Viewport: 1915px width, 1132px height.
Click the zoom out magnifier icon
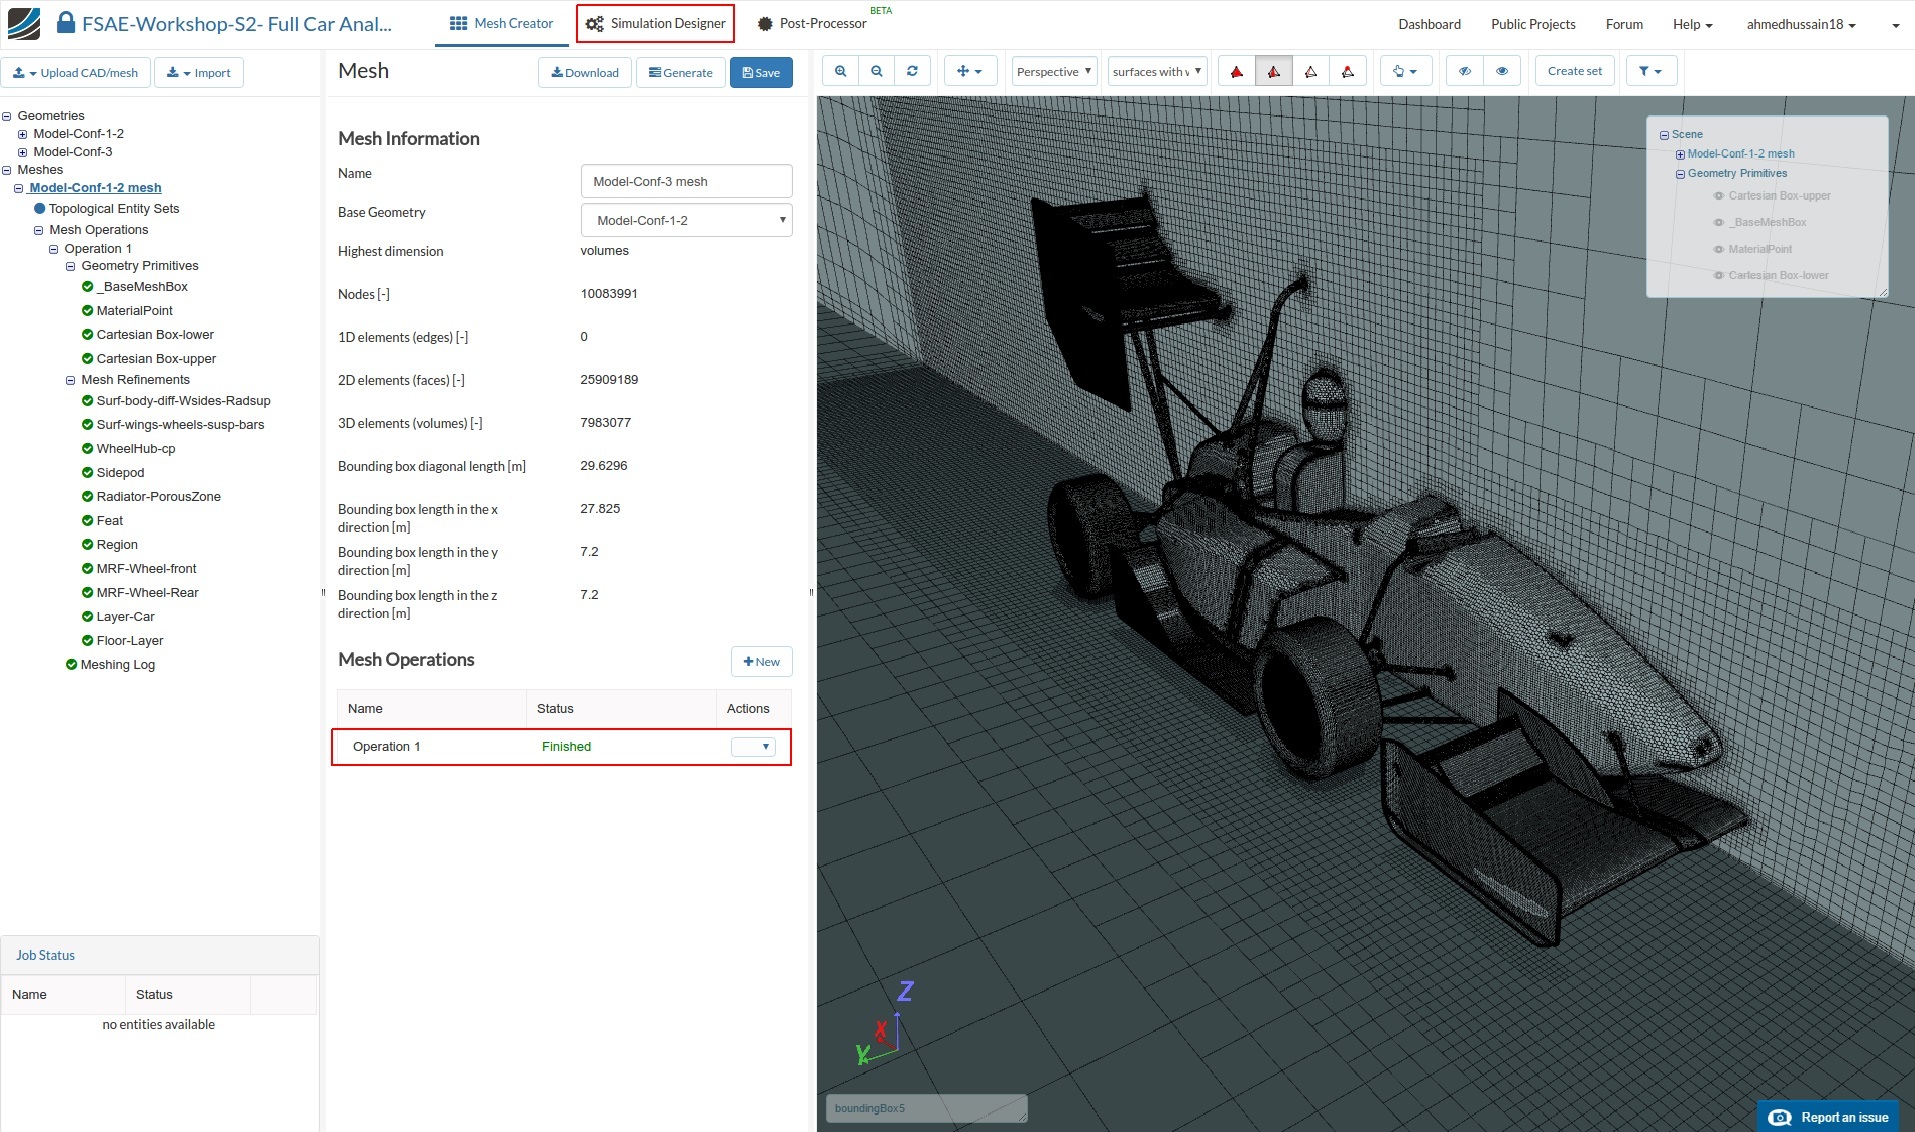point(876,72)
